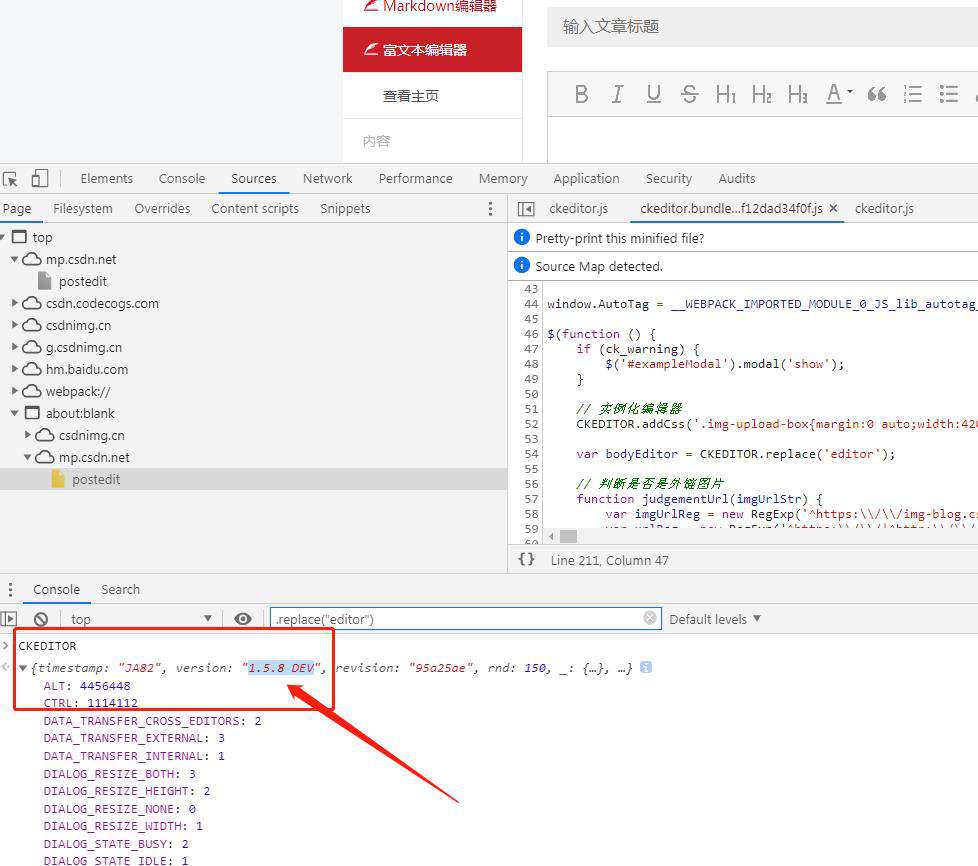
Task: Open the Memory panel
Action: (503, 178)
